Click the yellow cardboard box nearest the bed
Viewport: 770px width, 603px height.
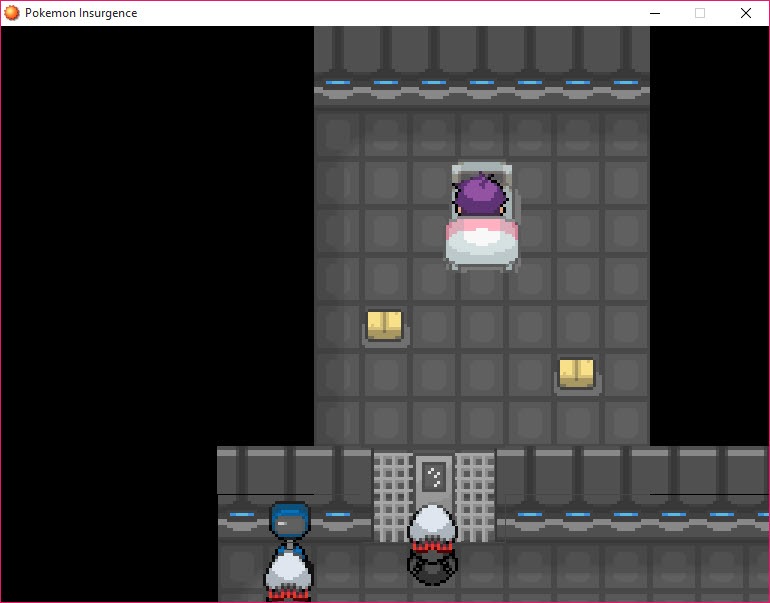click(x=385, y=325)
